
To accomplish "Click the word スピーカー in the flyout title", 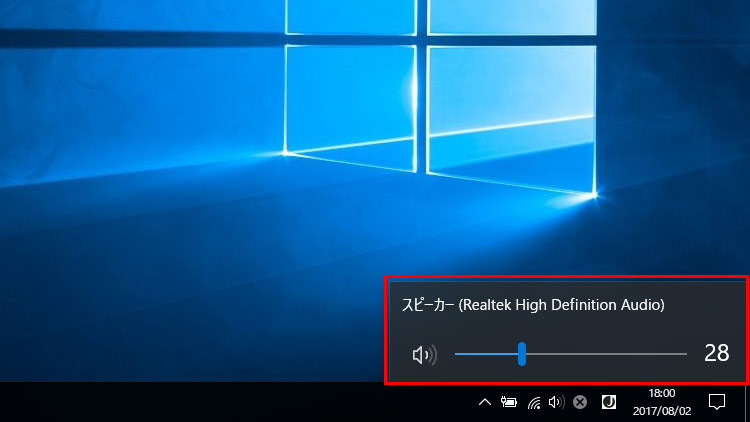I will click(x=428, y=304).
